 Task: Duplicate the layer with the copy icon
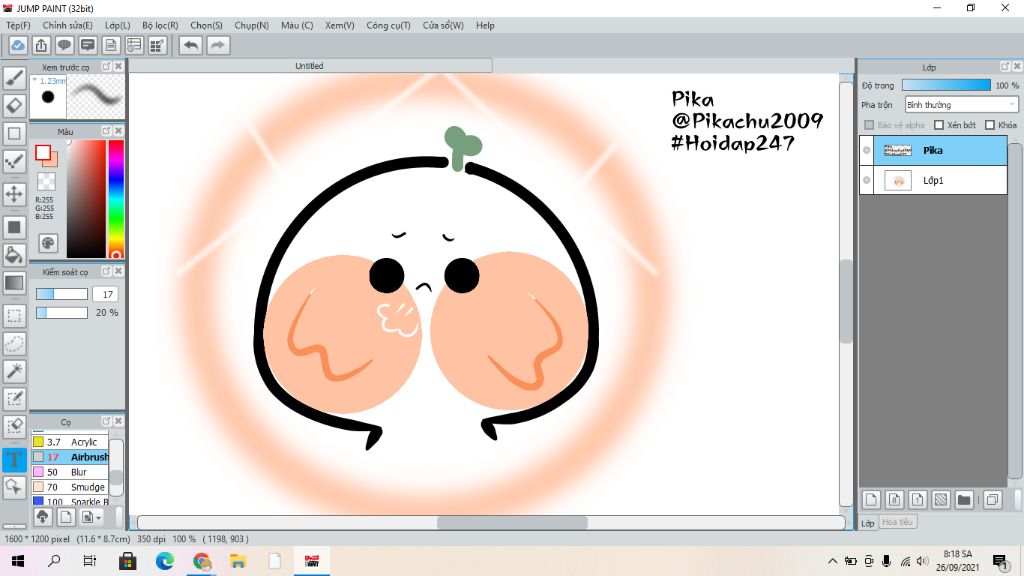[x=992, y=500]
